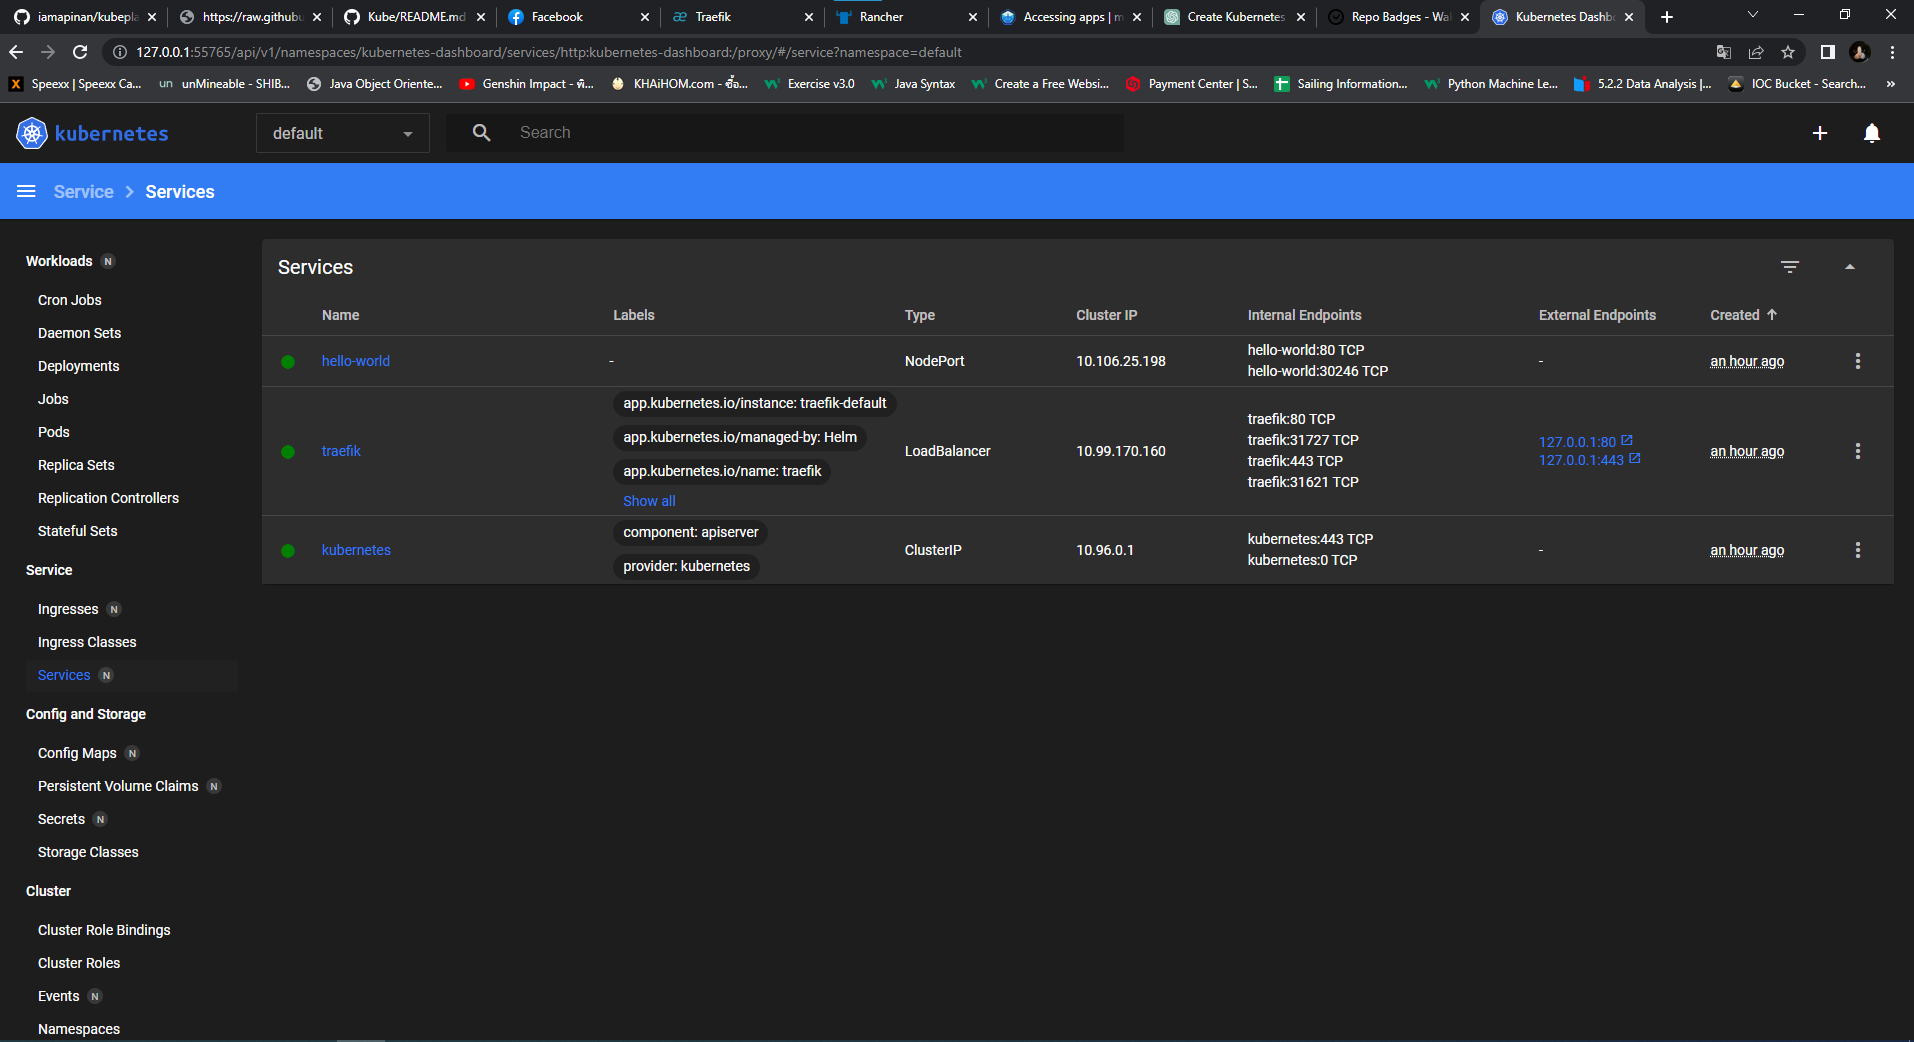Collapse the Services card with the chevron
The height and width of the screenshot is (1042, 1914).
point(1850,267)
